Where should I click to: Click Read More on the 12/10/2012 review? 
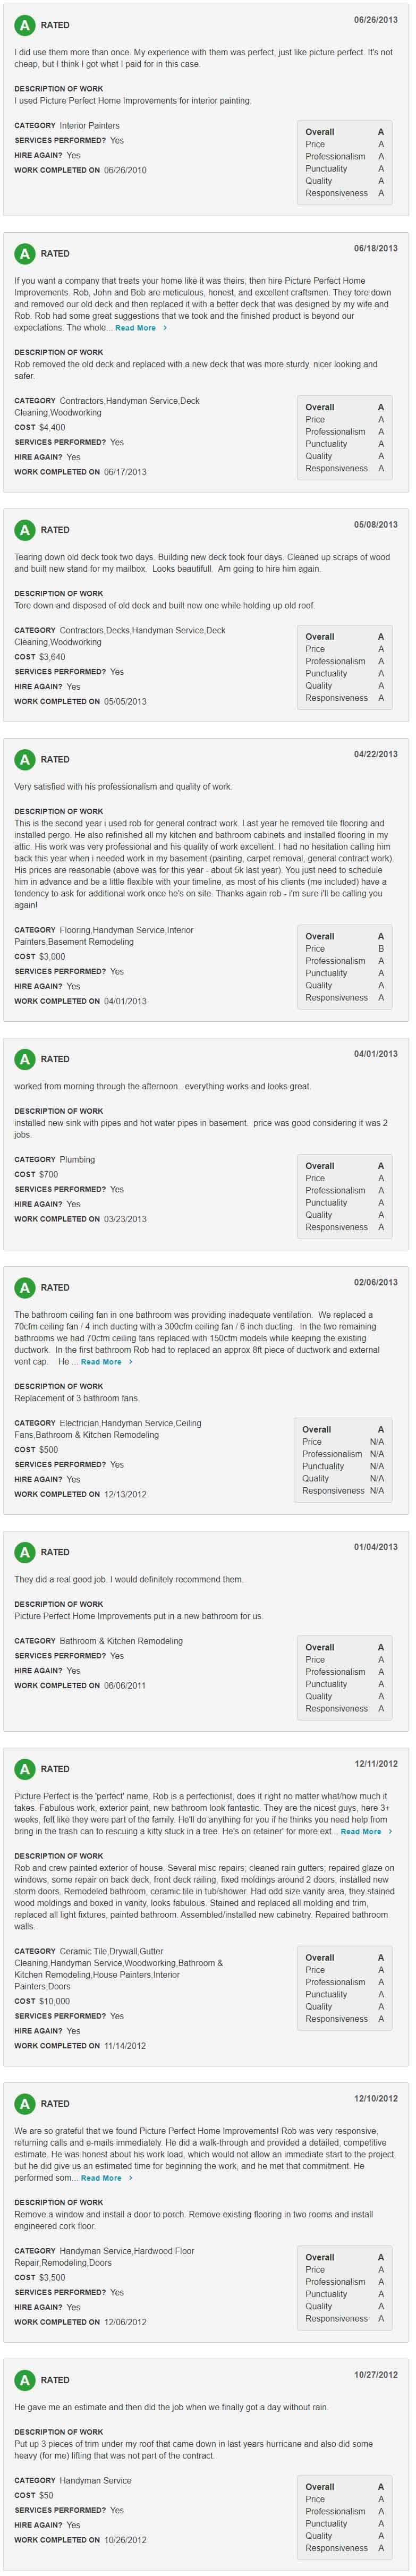click(101, 2178)
